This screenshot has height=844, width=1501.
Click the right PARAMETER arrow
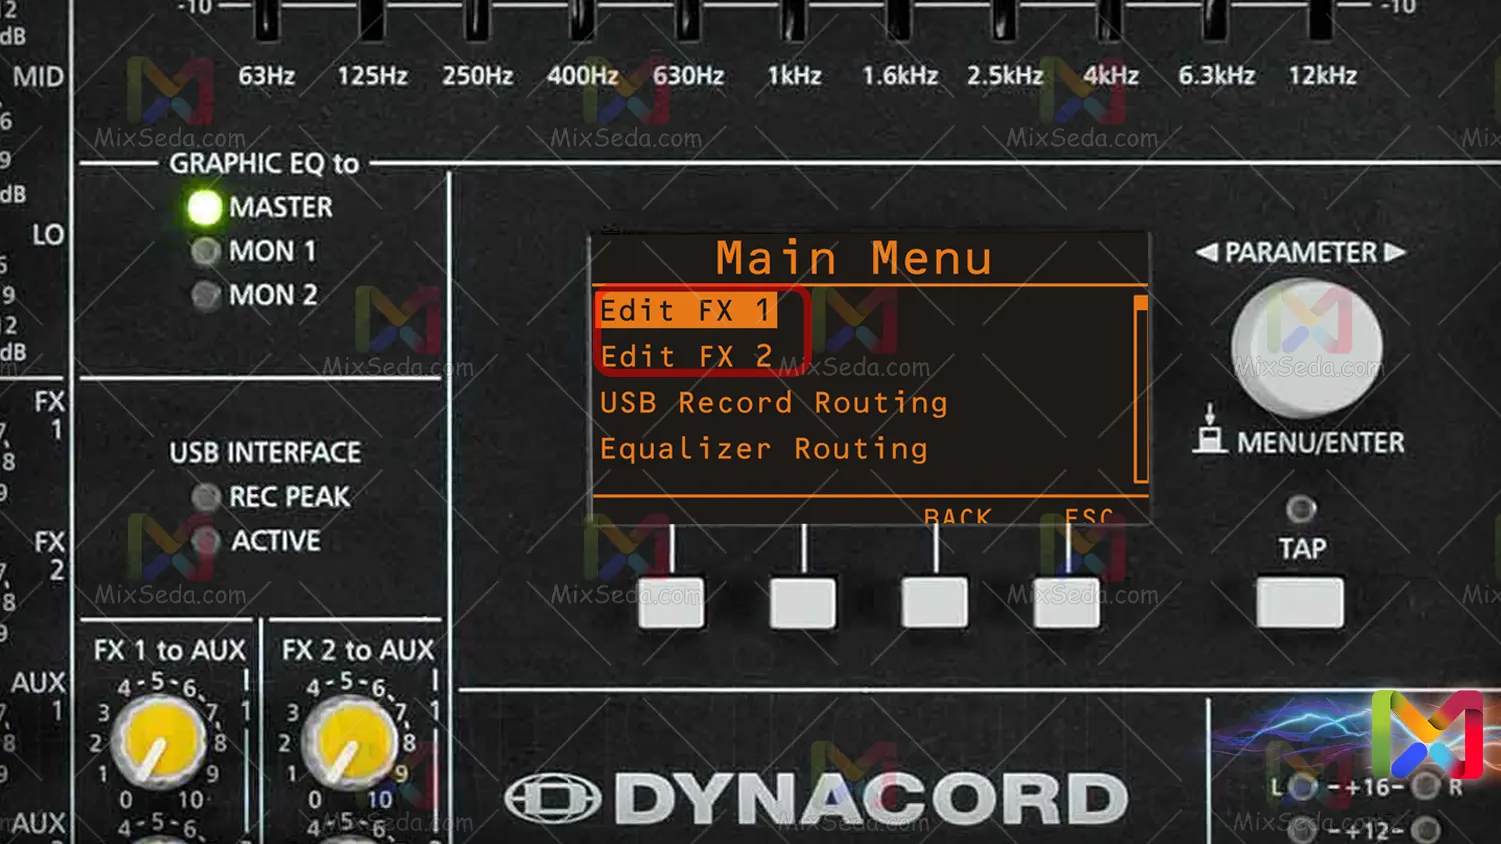pos(1394,253)
